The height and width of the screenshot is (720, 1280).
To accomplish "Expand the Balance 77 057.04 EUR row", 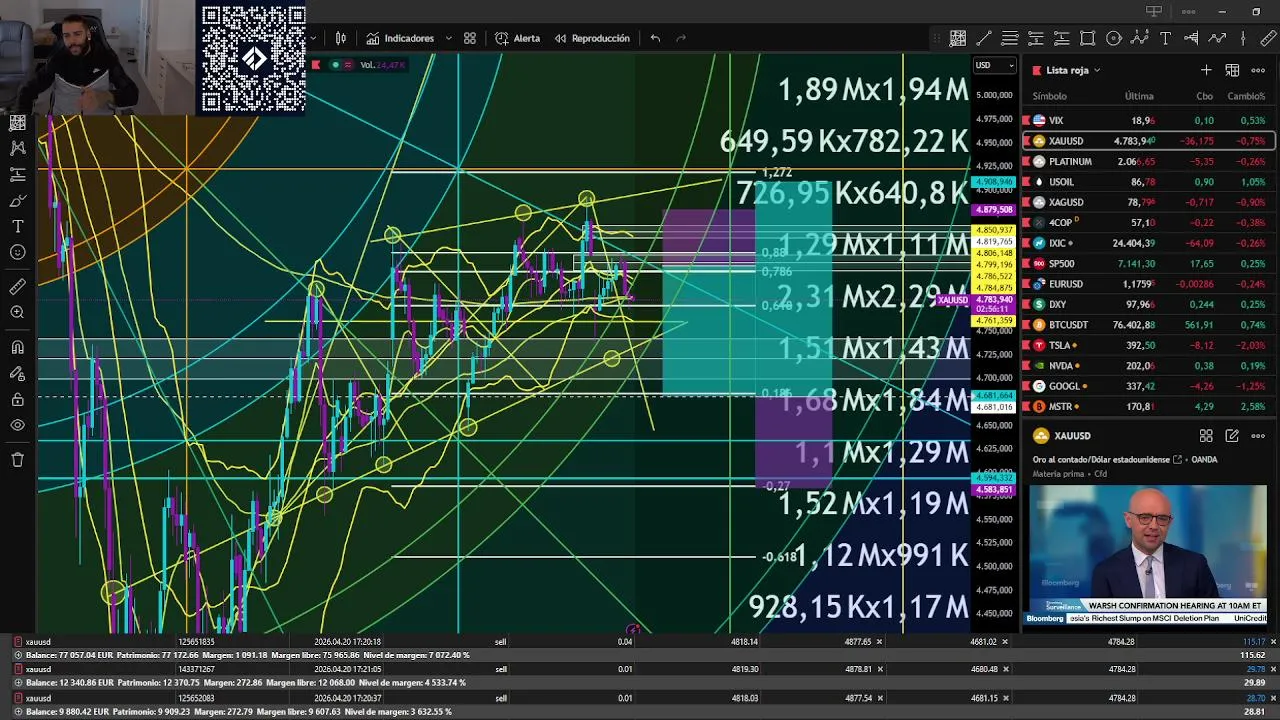I will 18,655.
